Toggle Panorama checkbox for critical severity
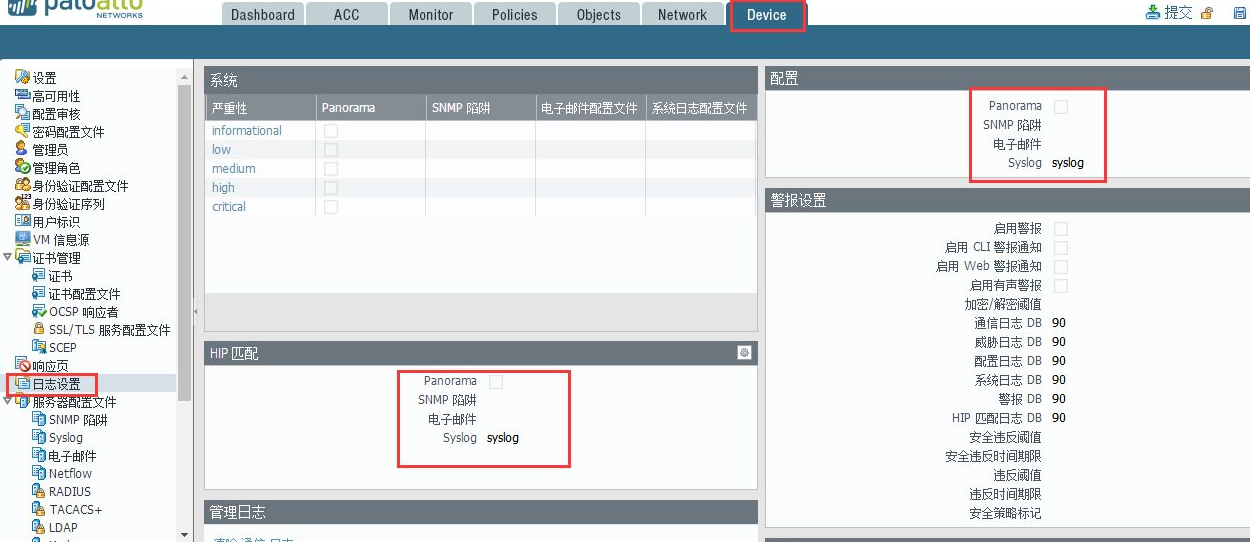Viewport: 1250px width, 542px height. click(x=330, y=207)
